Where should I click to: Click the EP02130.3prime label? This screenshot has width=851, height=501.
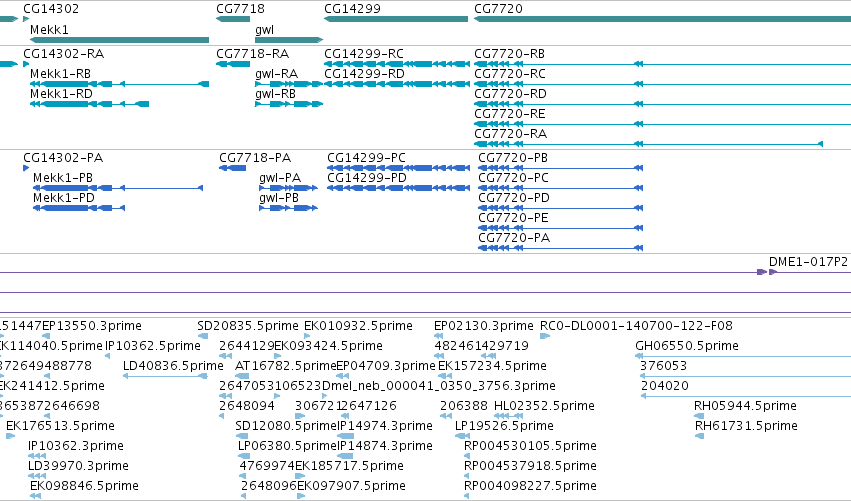[484, 326]
